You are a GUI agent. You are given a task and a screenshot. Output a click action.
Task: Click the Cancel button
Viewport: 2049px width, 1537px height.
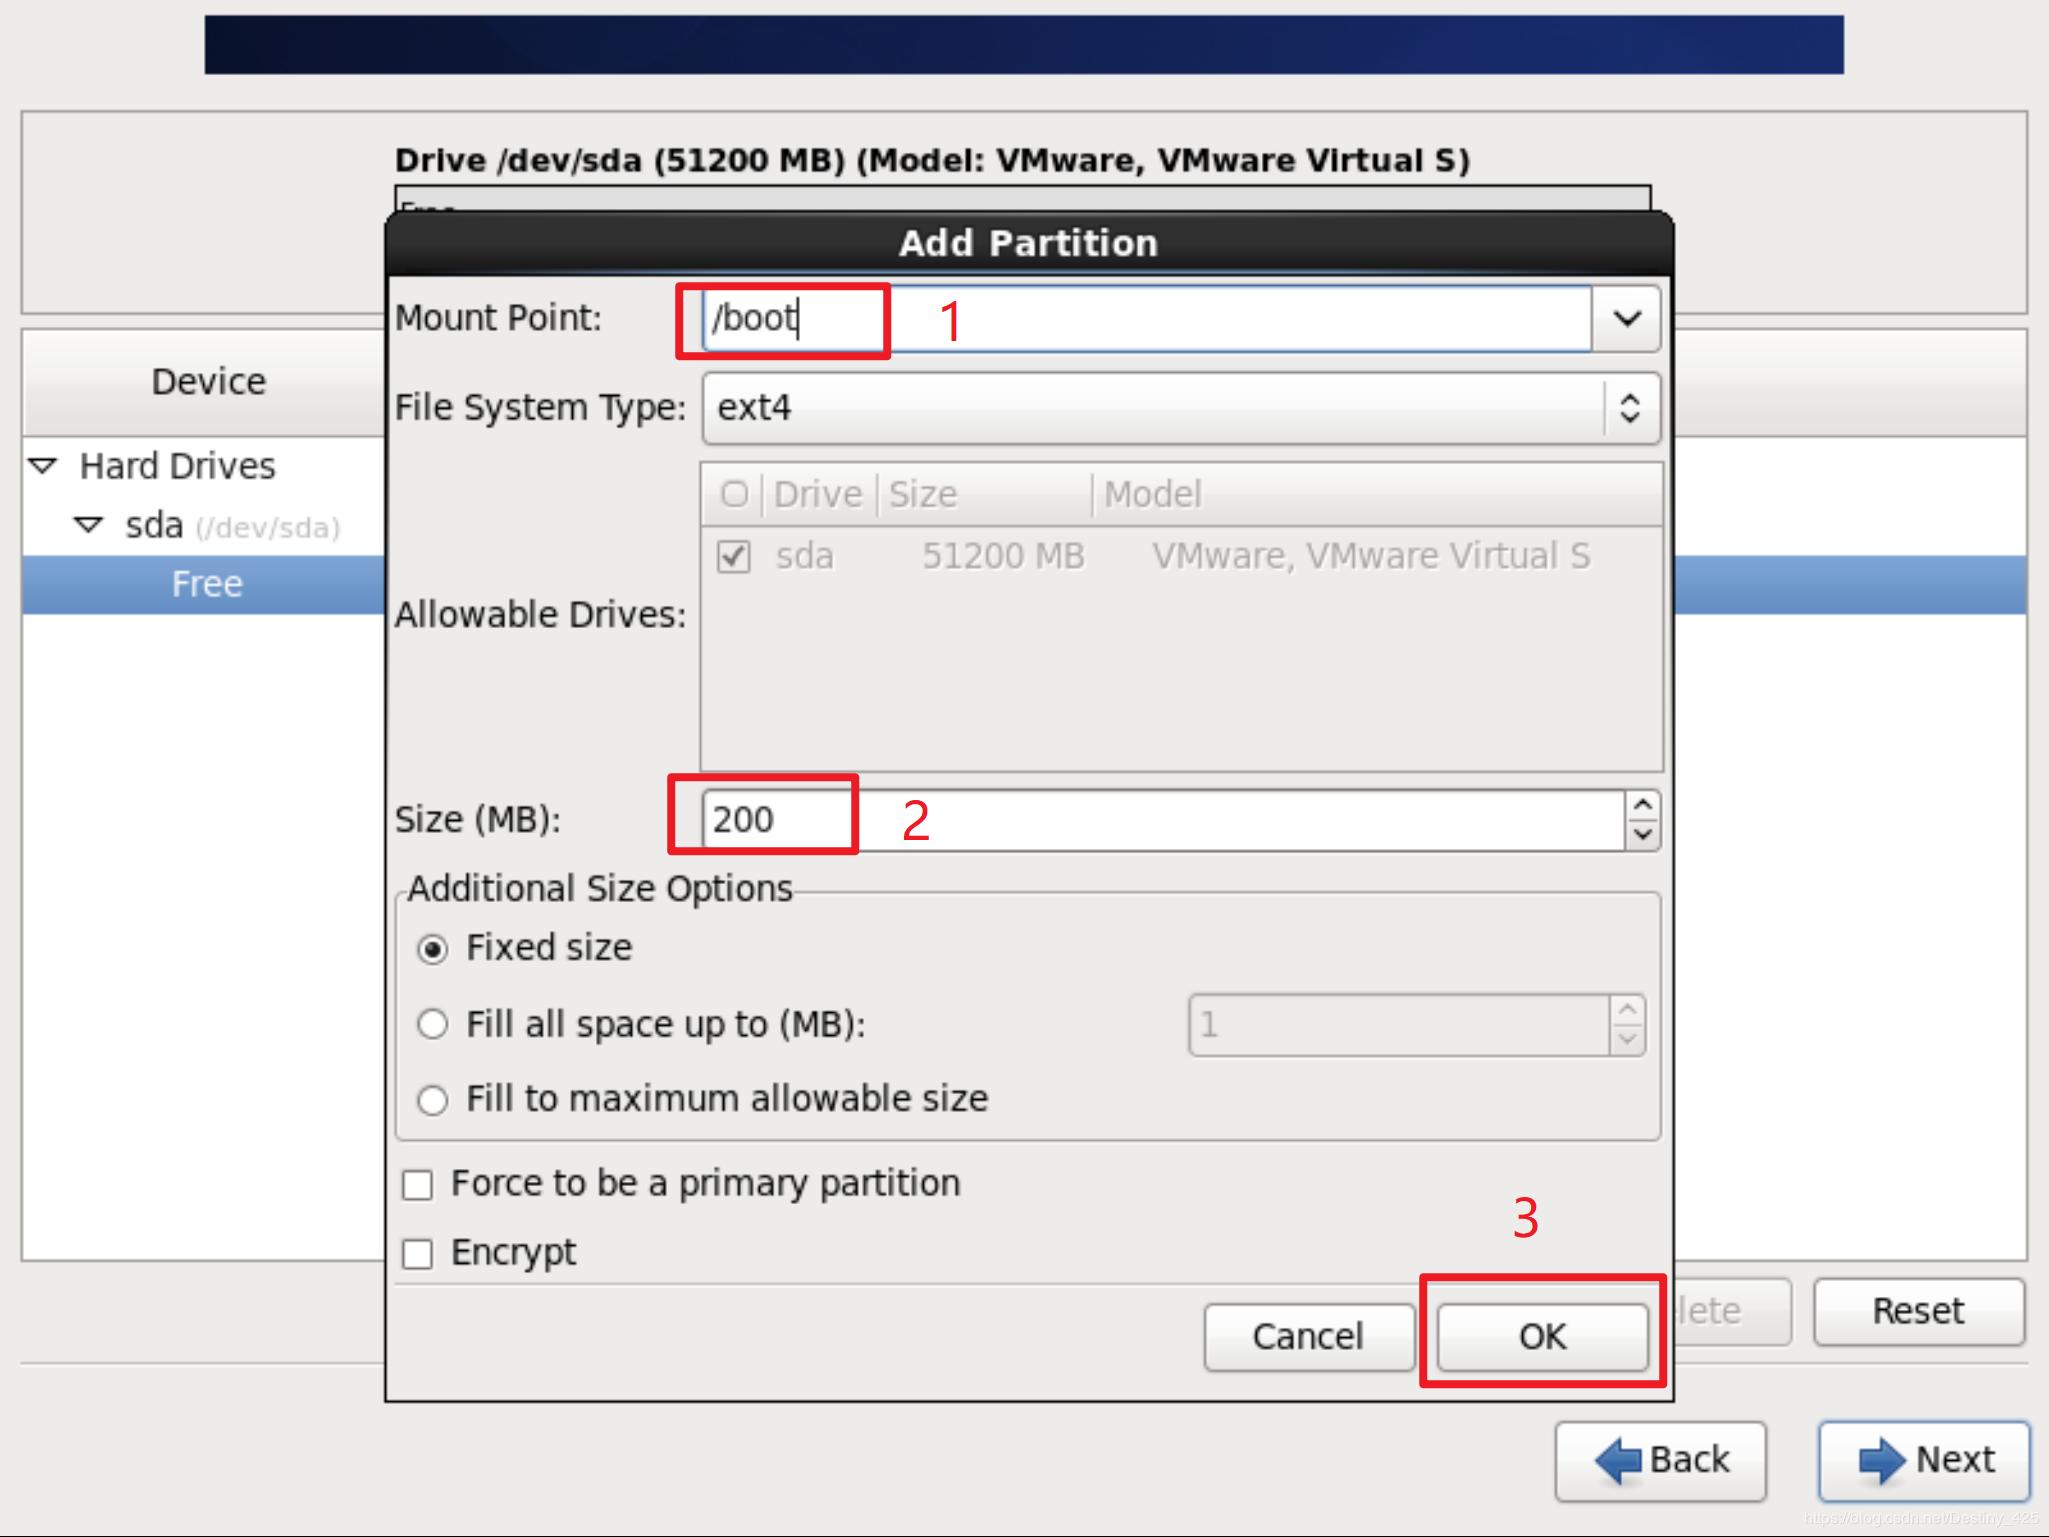tap(1307, 1337)
